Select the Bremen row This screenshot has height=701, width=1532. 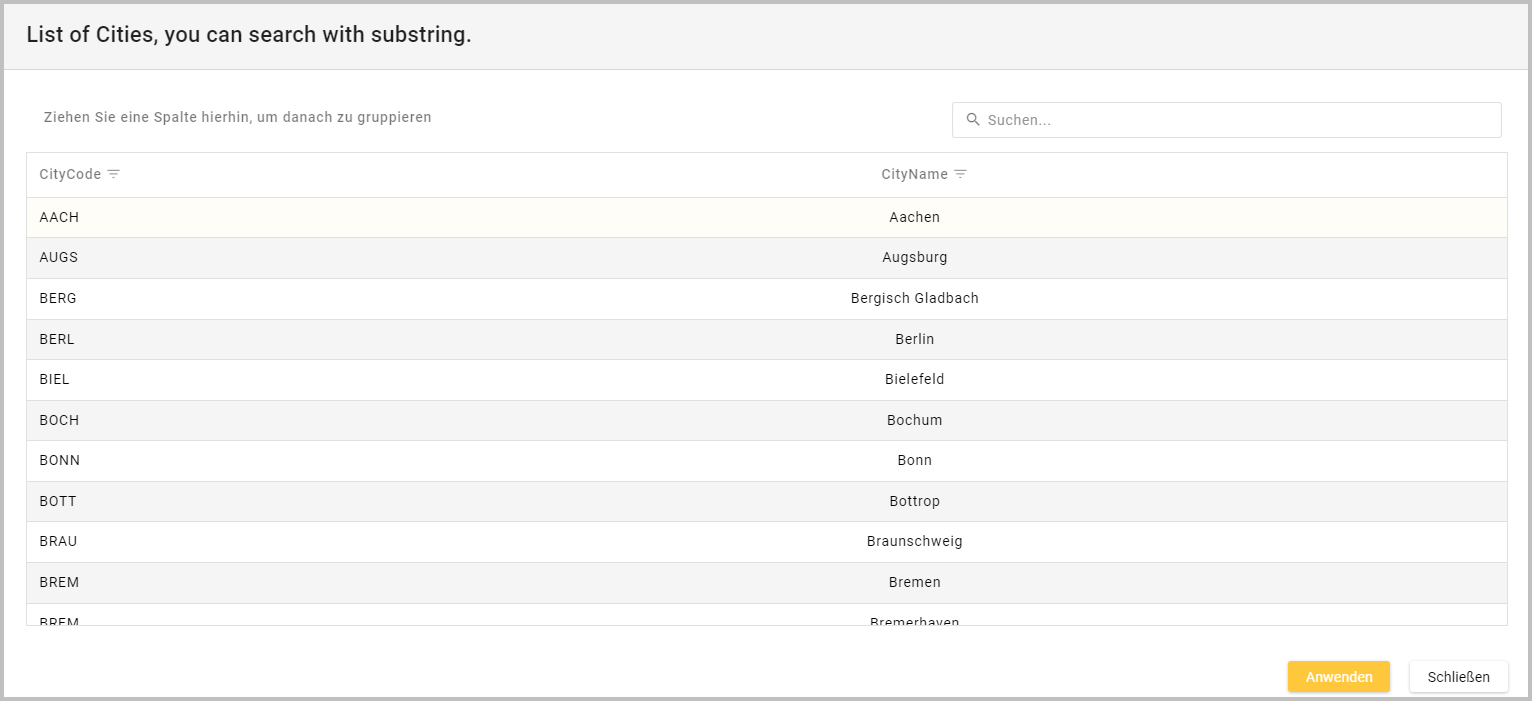pos(914,582)
